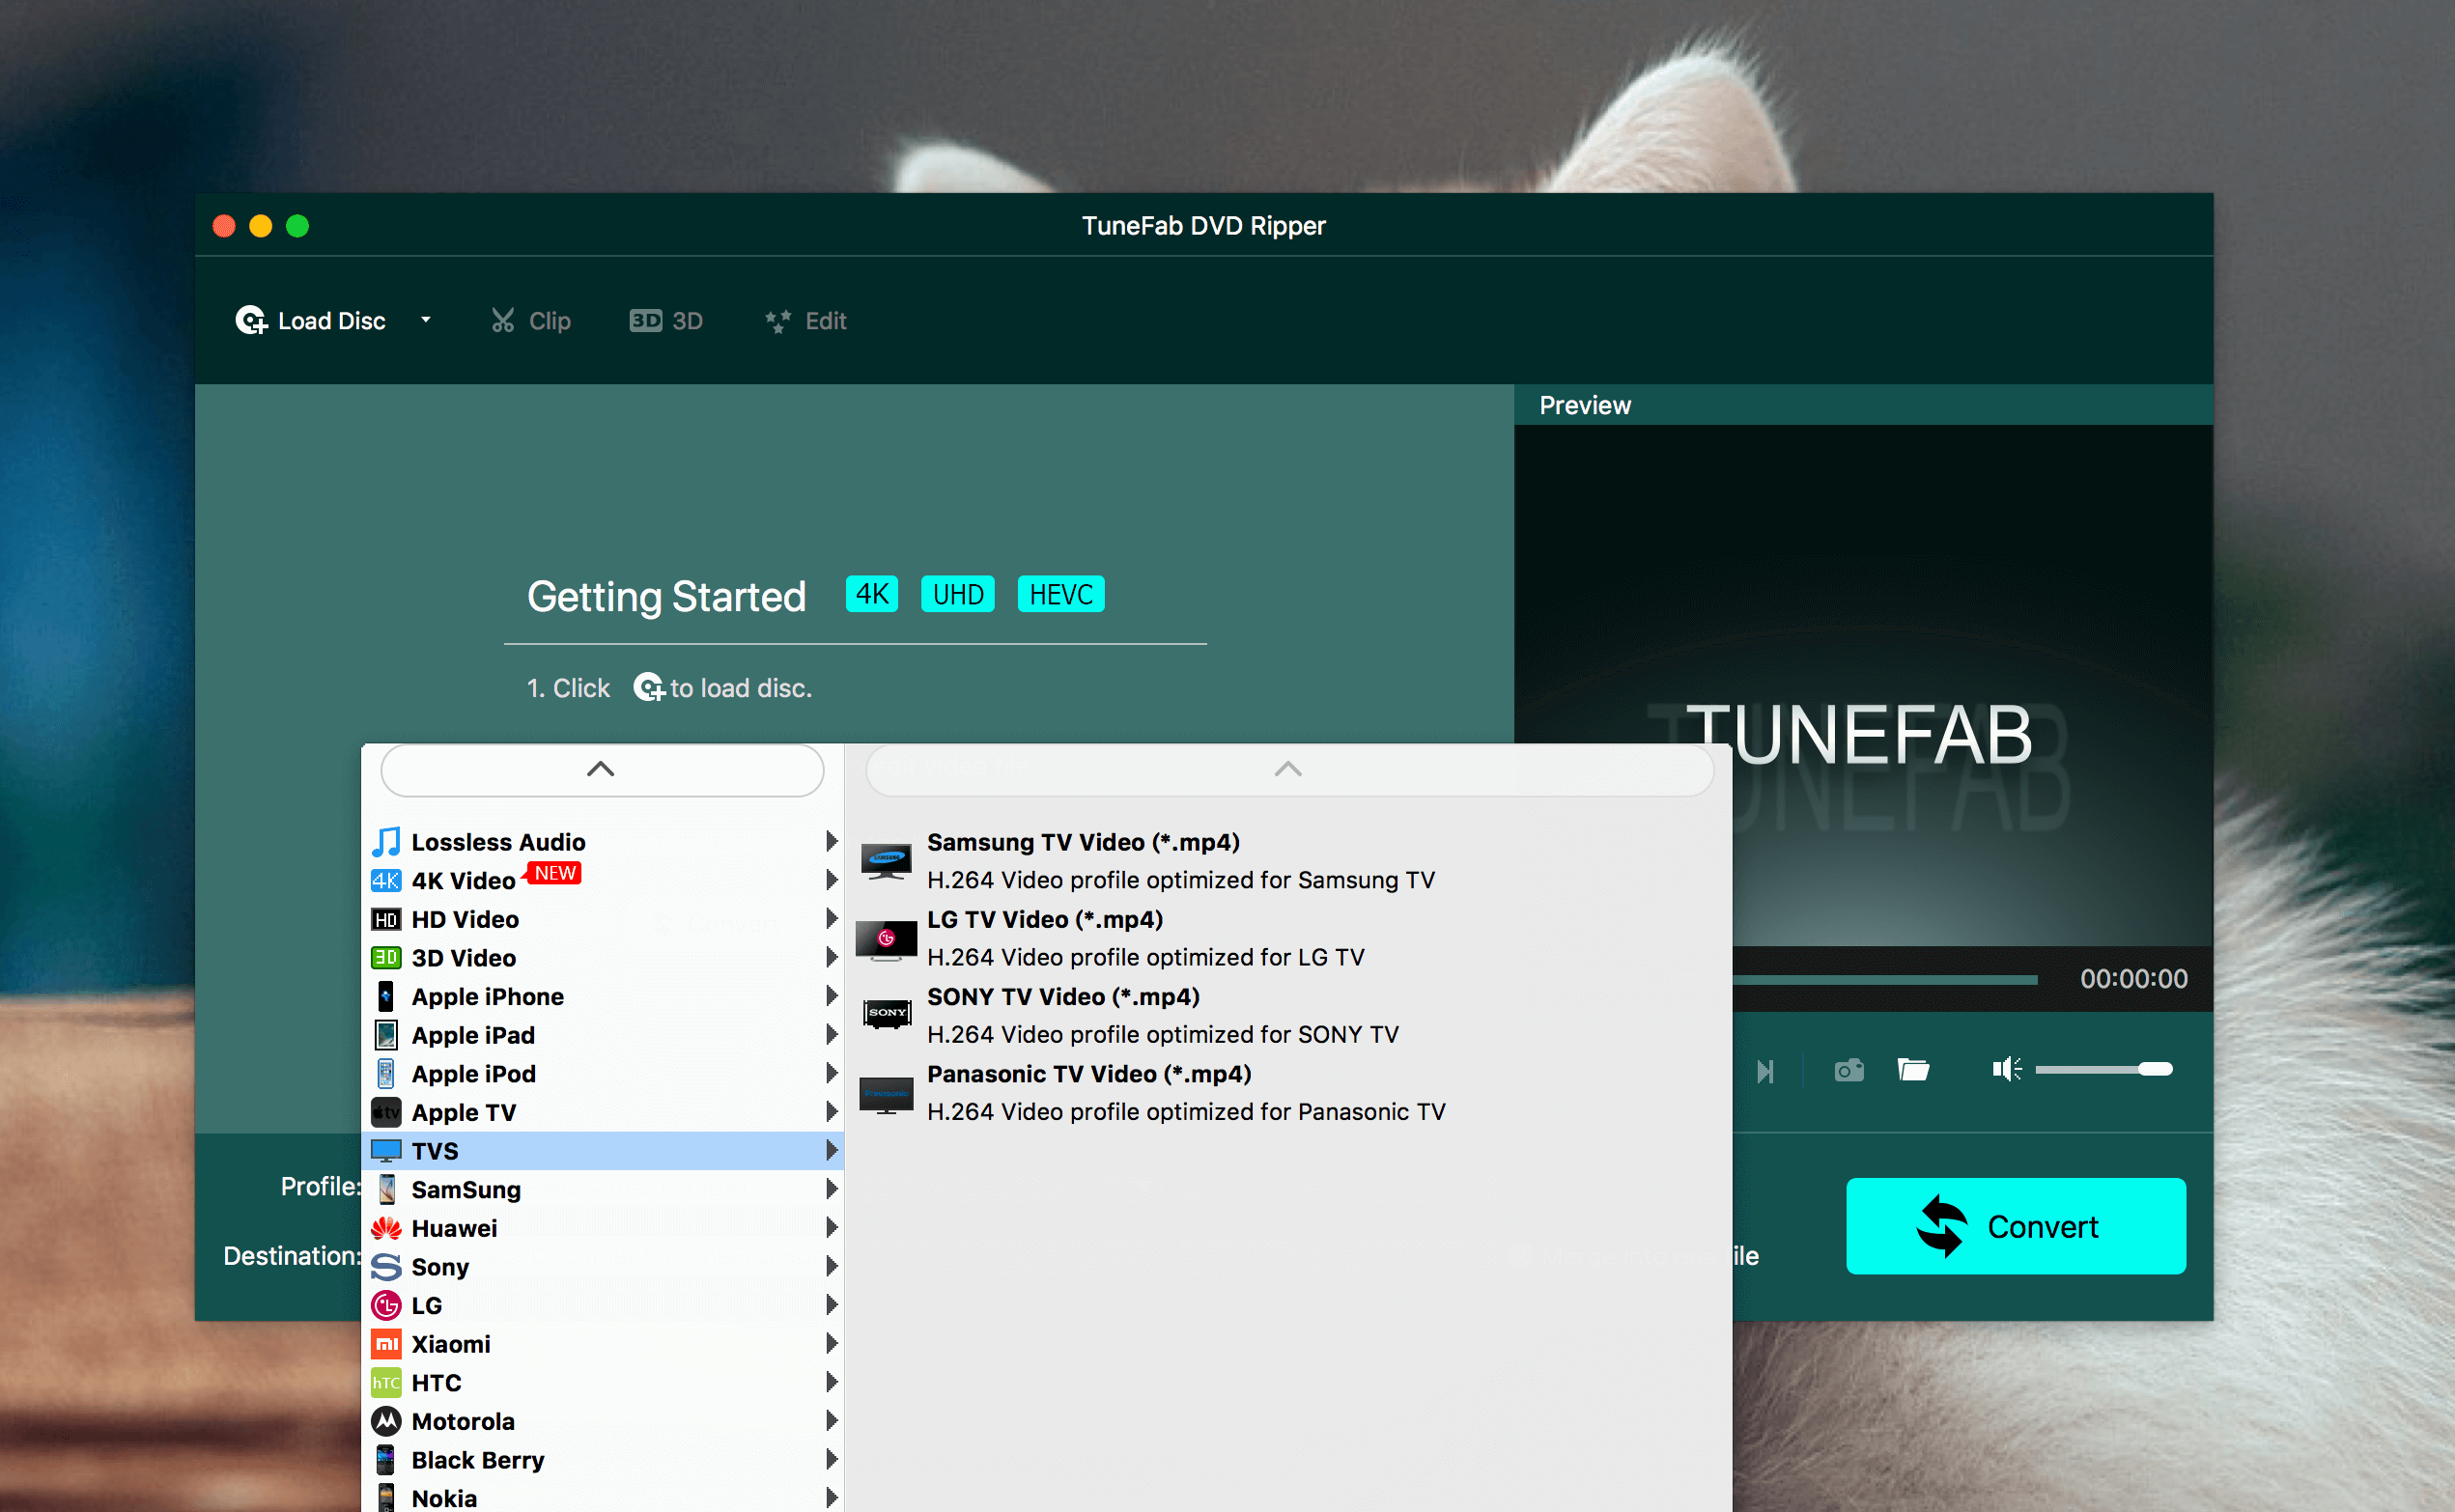Adjust the volume slider
Viewport: 2455px width, 1512px height.
pyautogui.click(x=2104, y=1069)
